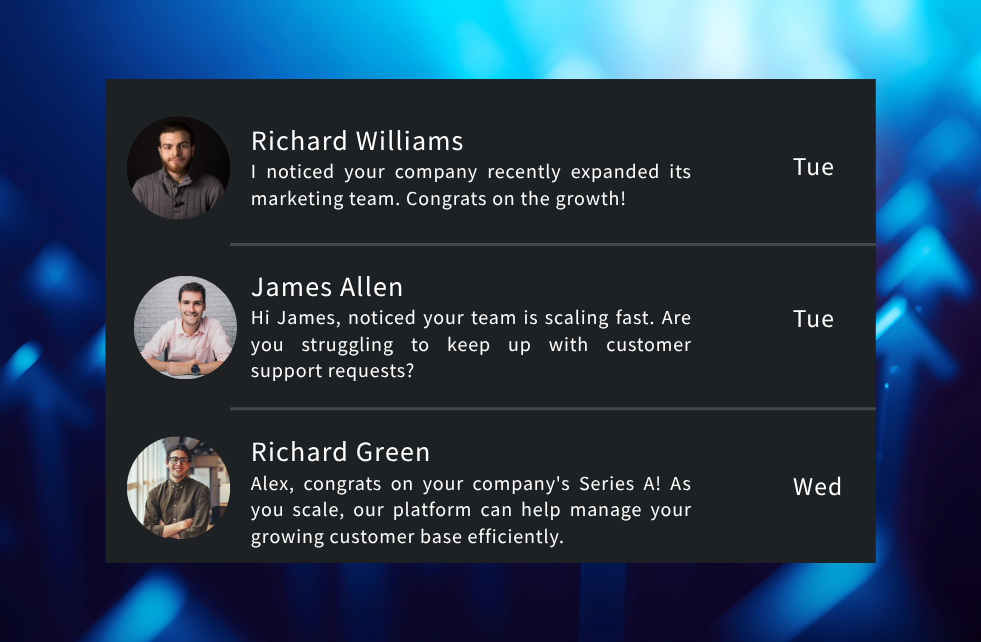This screenshot has width=981, height=642.
Task: Click the James Allen contact name
Action: tap(327, 287)
